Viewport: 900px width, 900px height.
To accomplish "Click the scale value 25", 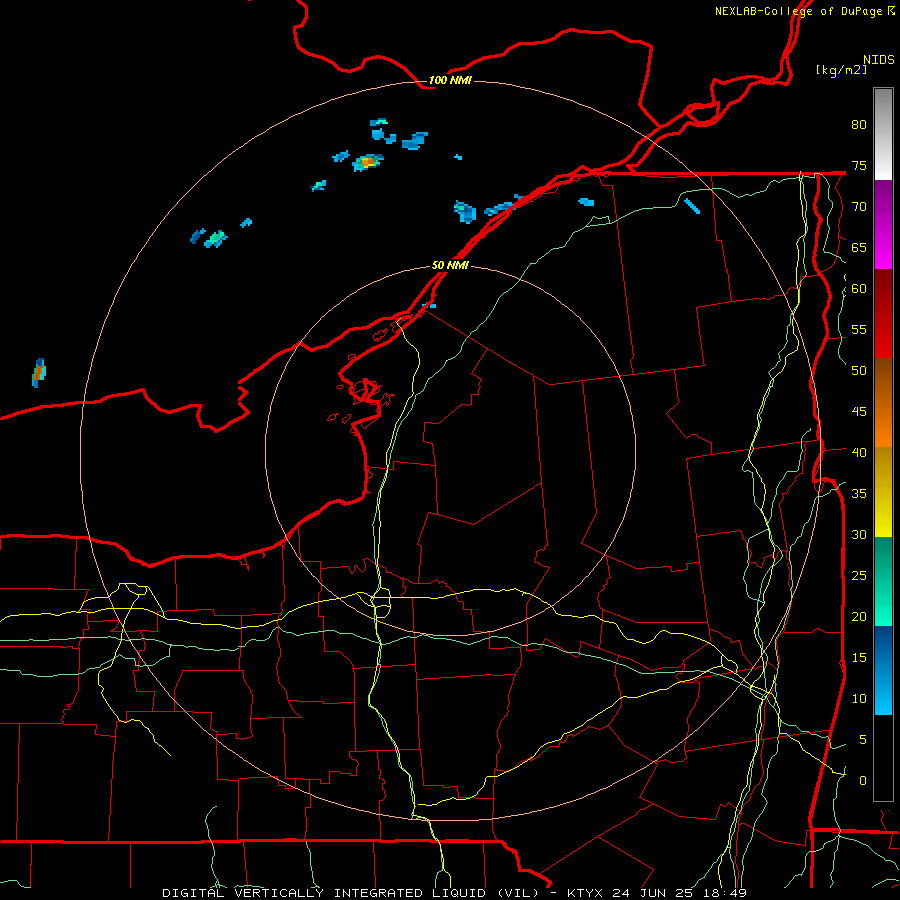I will 859,576.
